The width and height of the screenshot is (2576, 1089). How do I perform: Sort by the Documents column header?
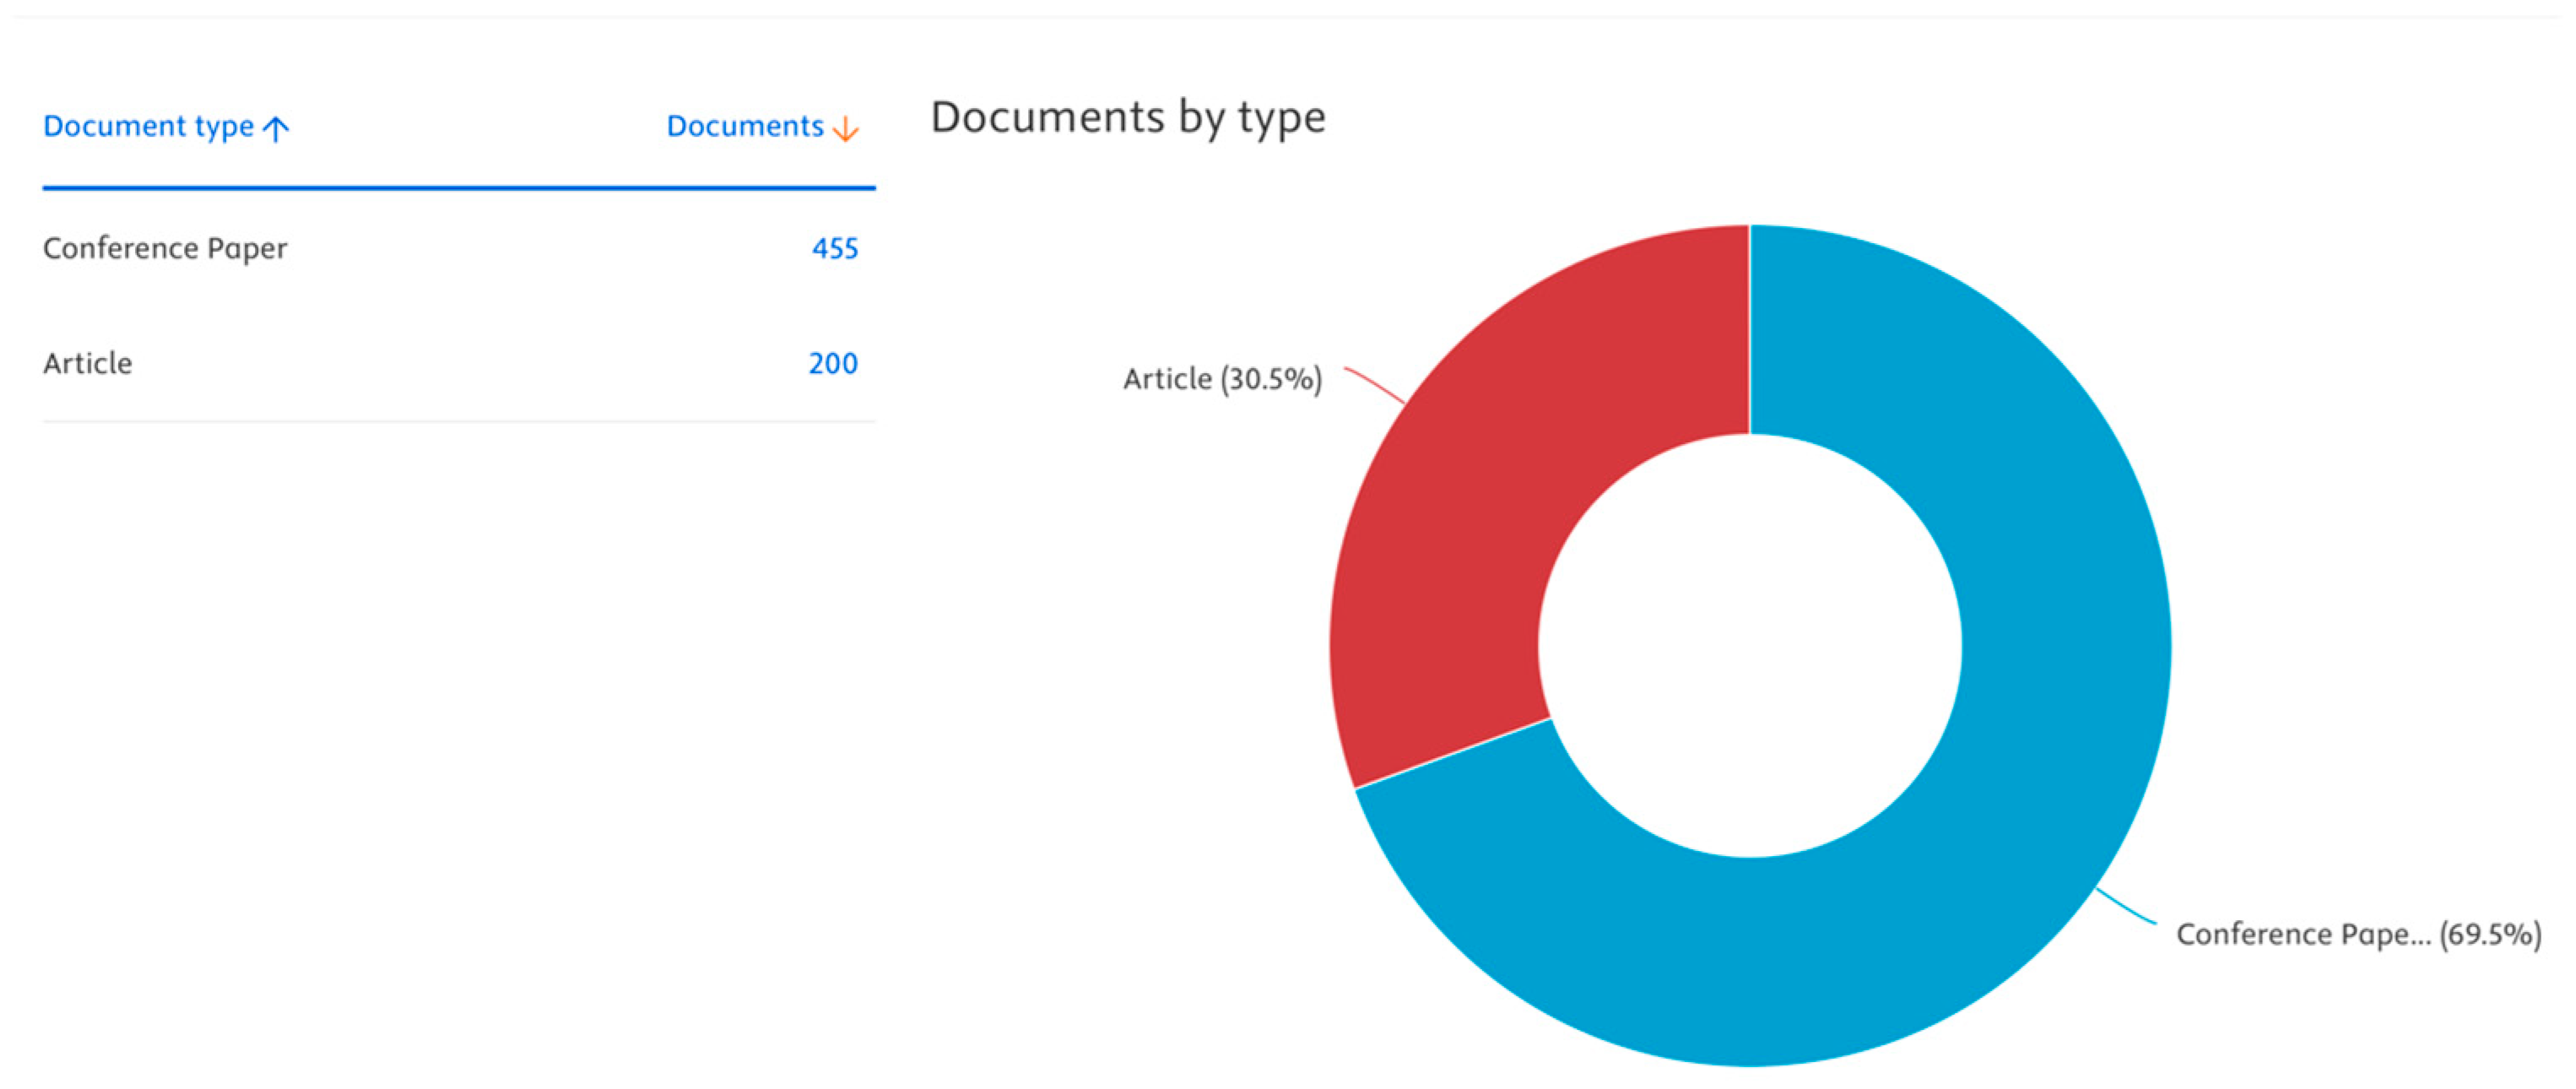[744, 127]
